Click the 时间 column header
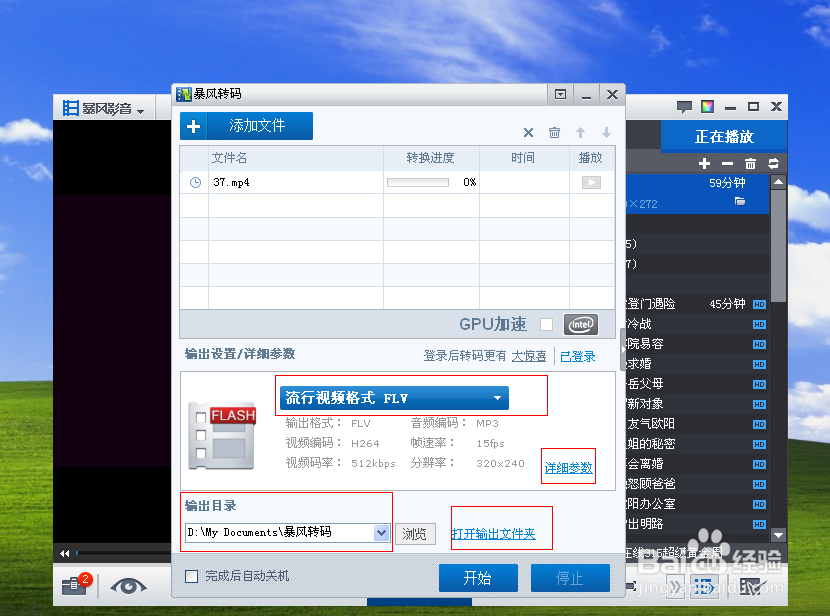Viewport: 830px width, 616px height. click(x=524, y=158)
